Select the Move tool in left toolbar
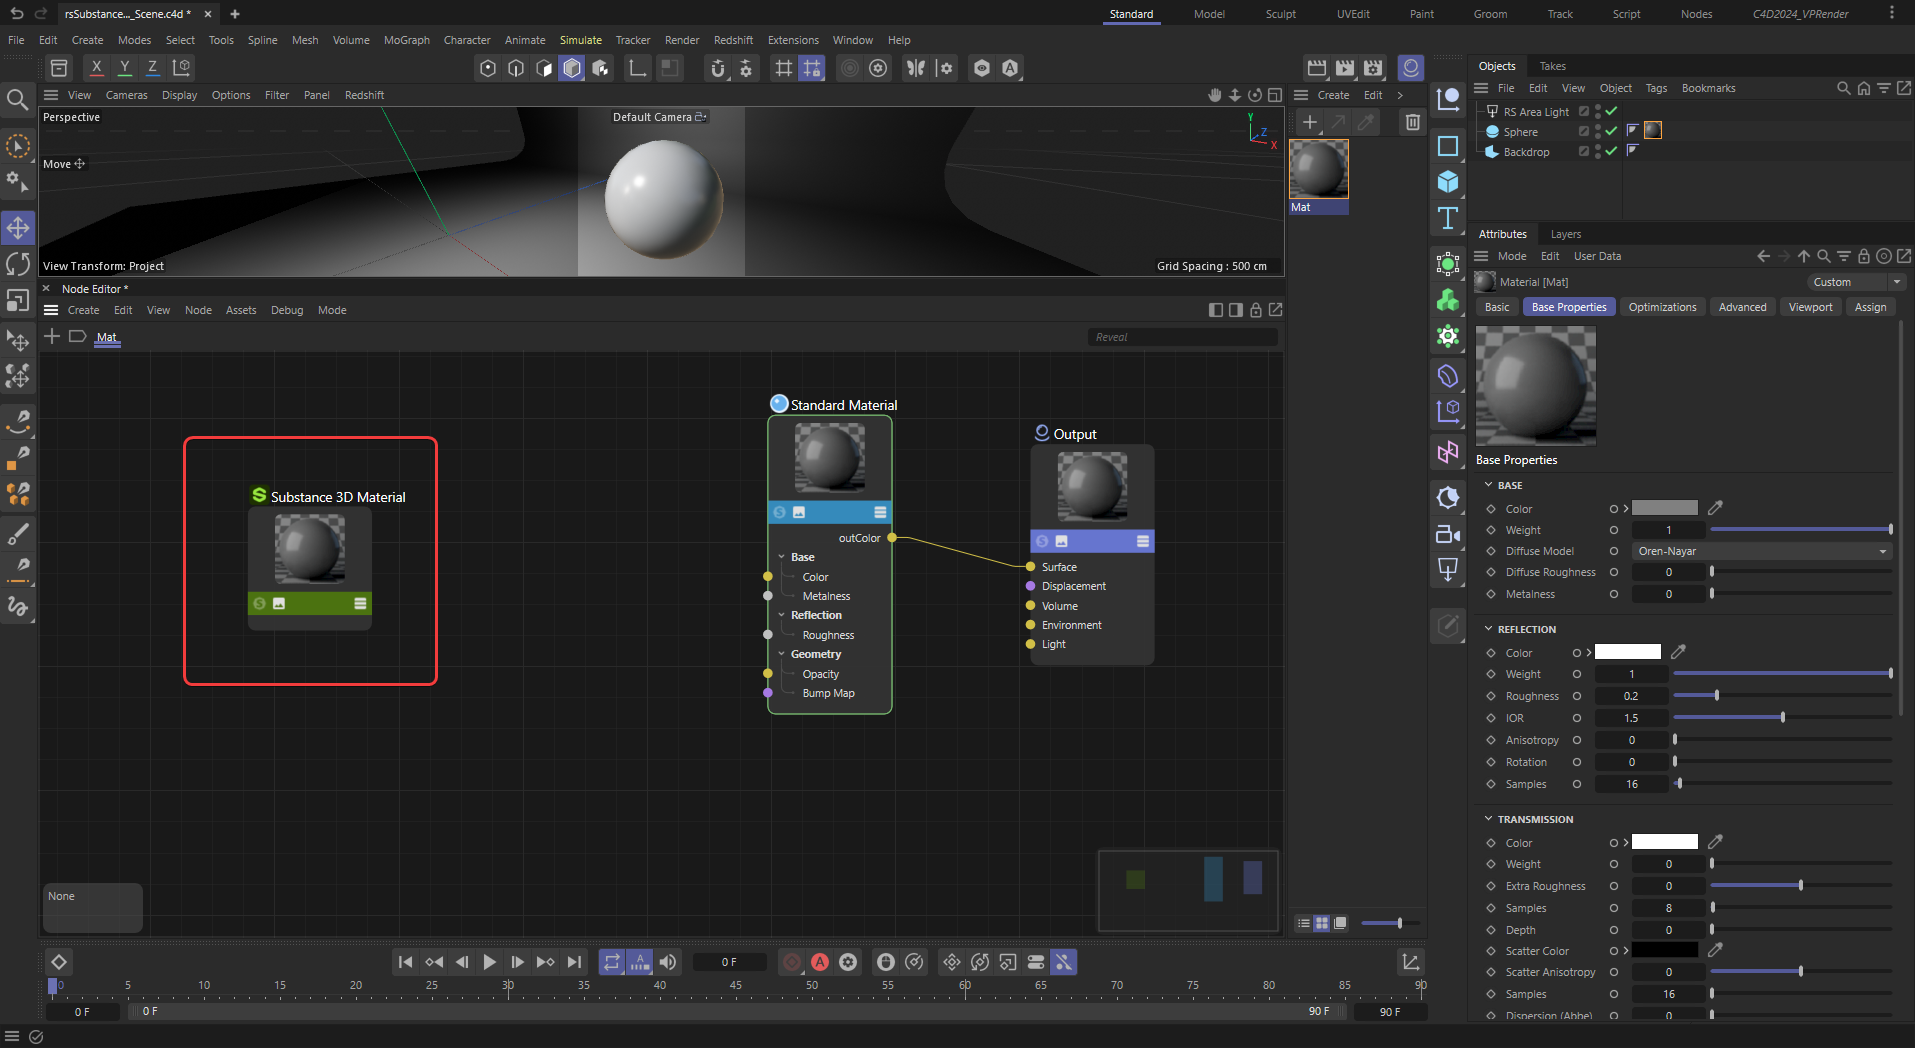Screen dimensions: 1915x1048 [x=18, y=228]
